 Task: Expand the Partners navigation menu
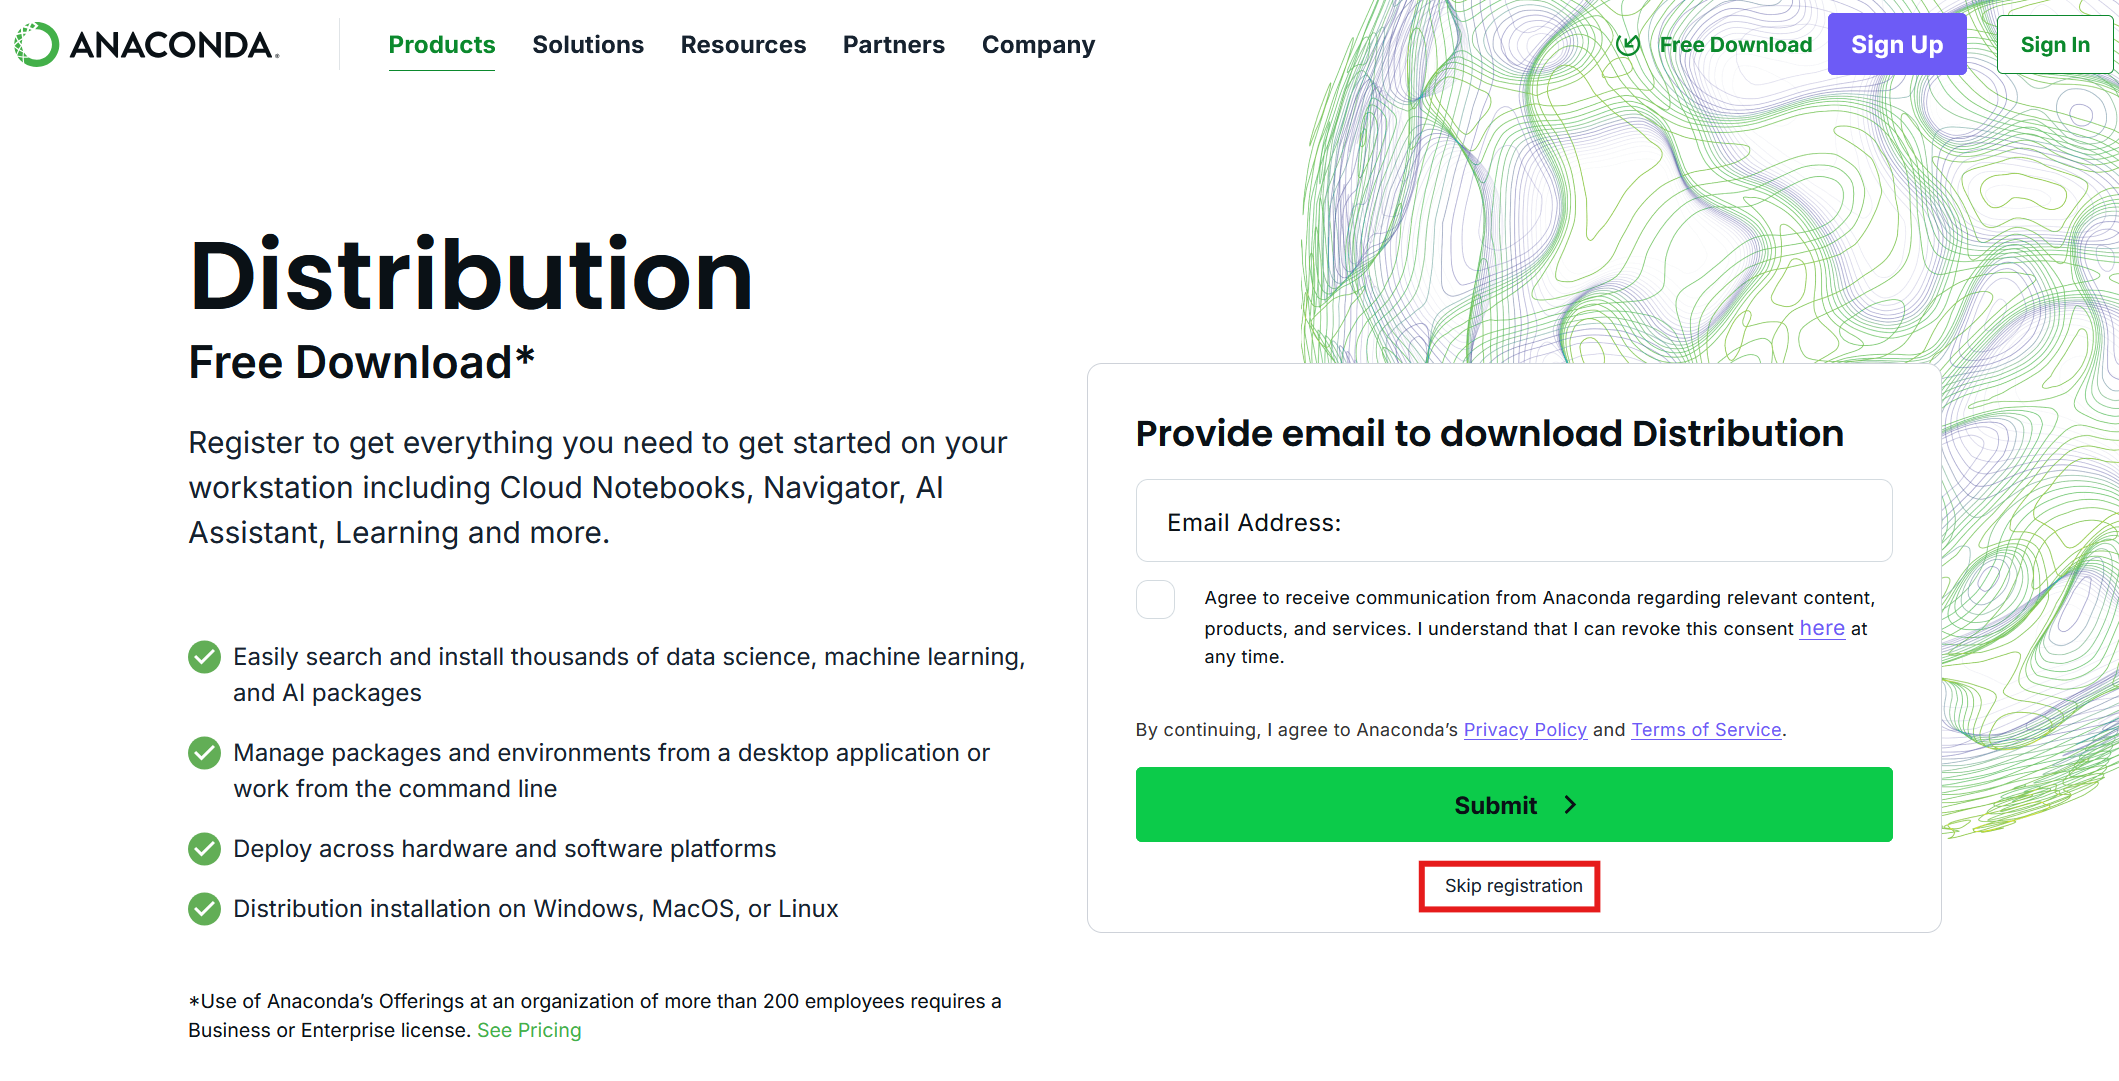(893, 45)
